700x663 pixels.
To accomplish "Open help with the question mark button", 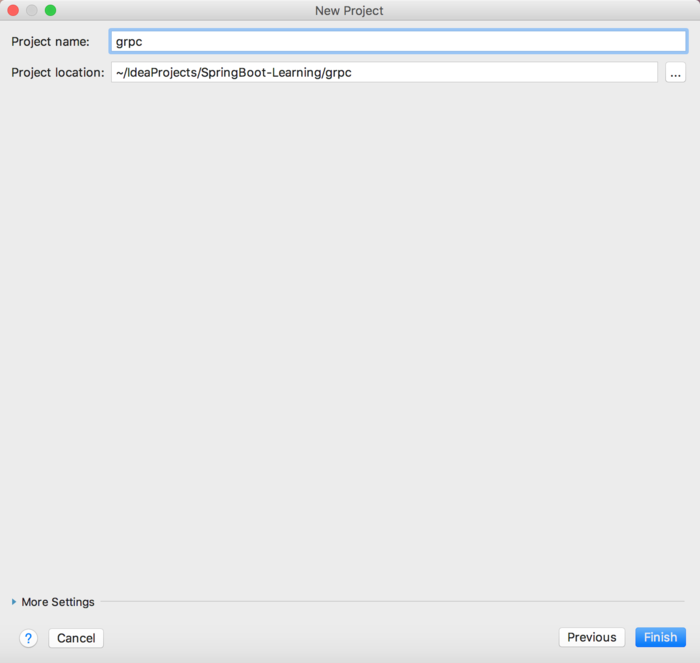I will pyautogui.click(x=28, y=638).
